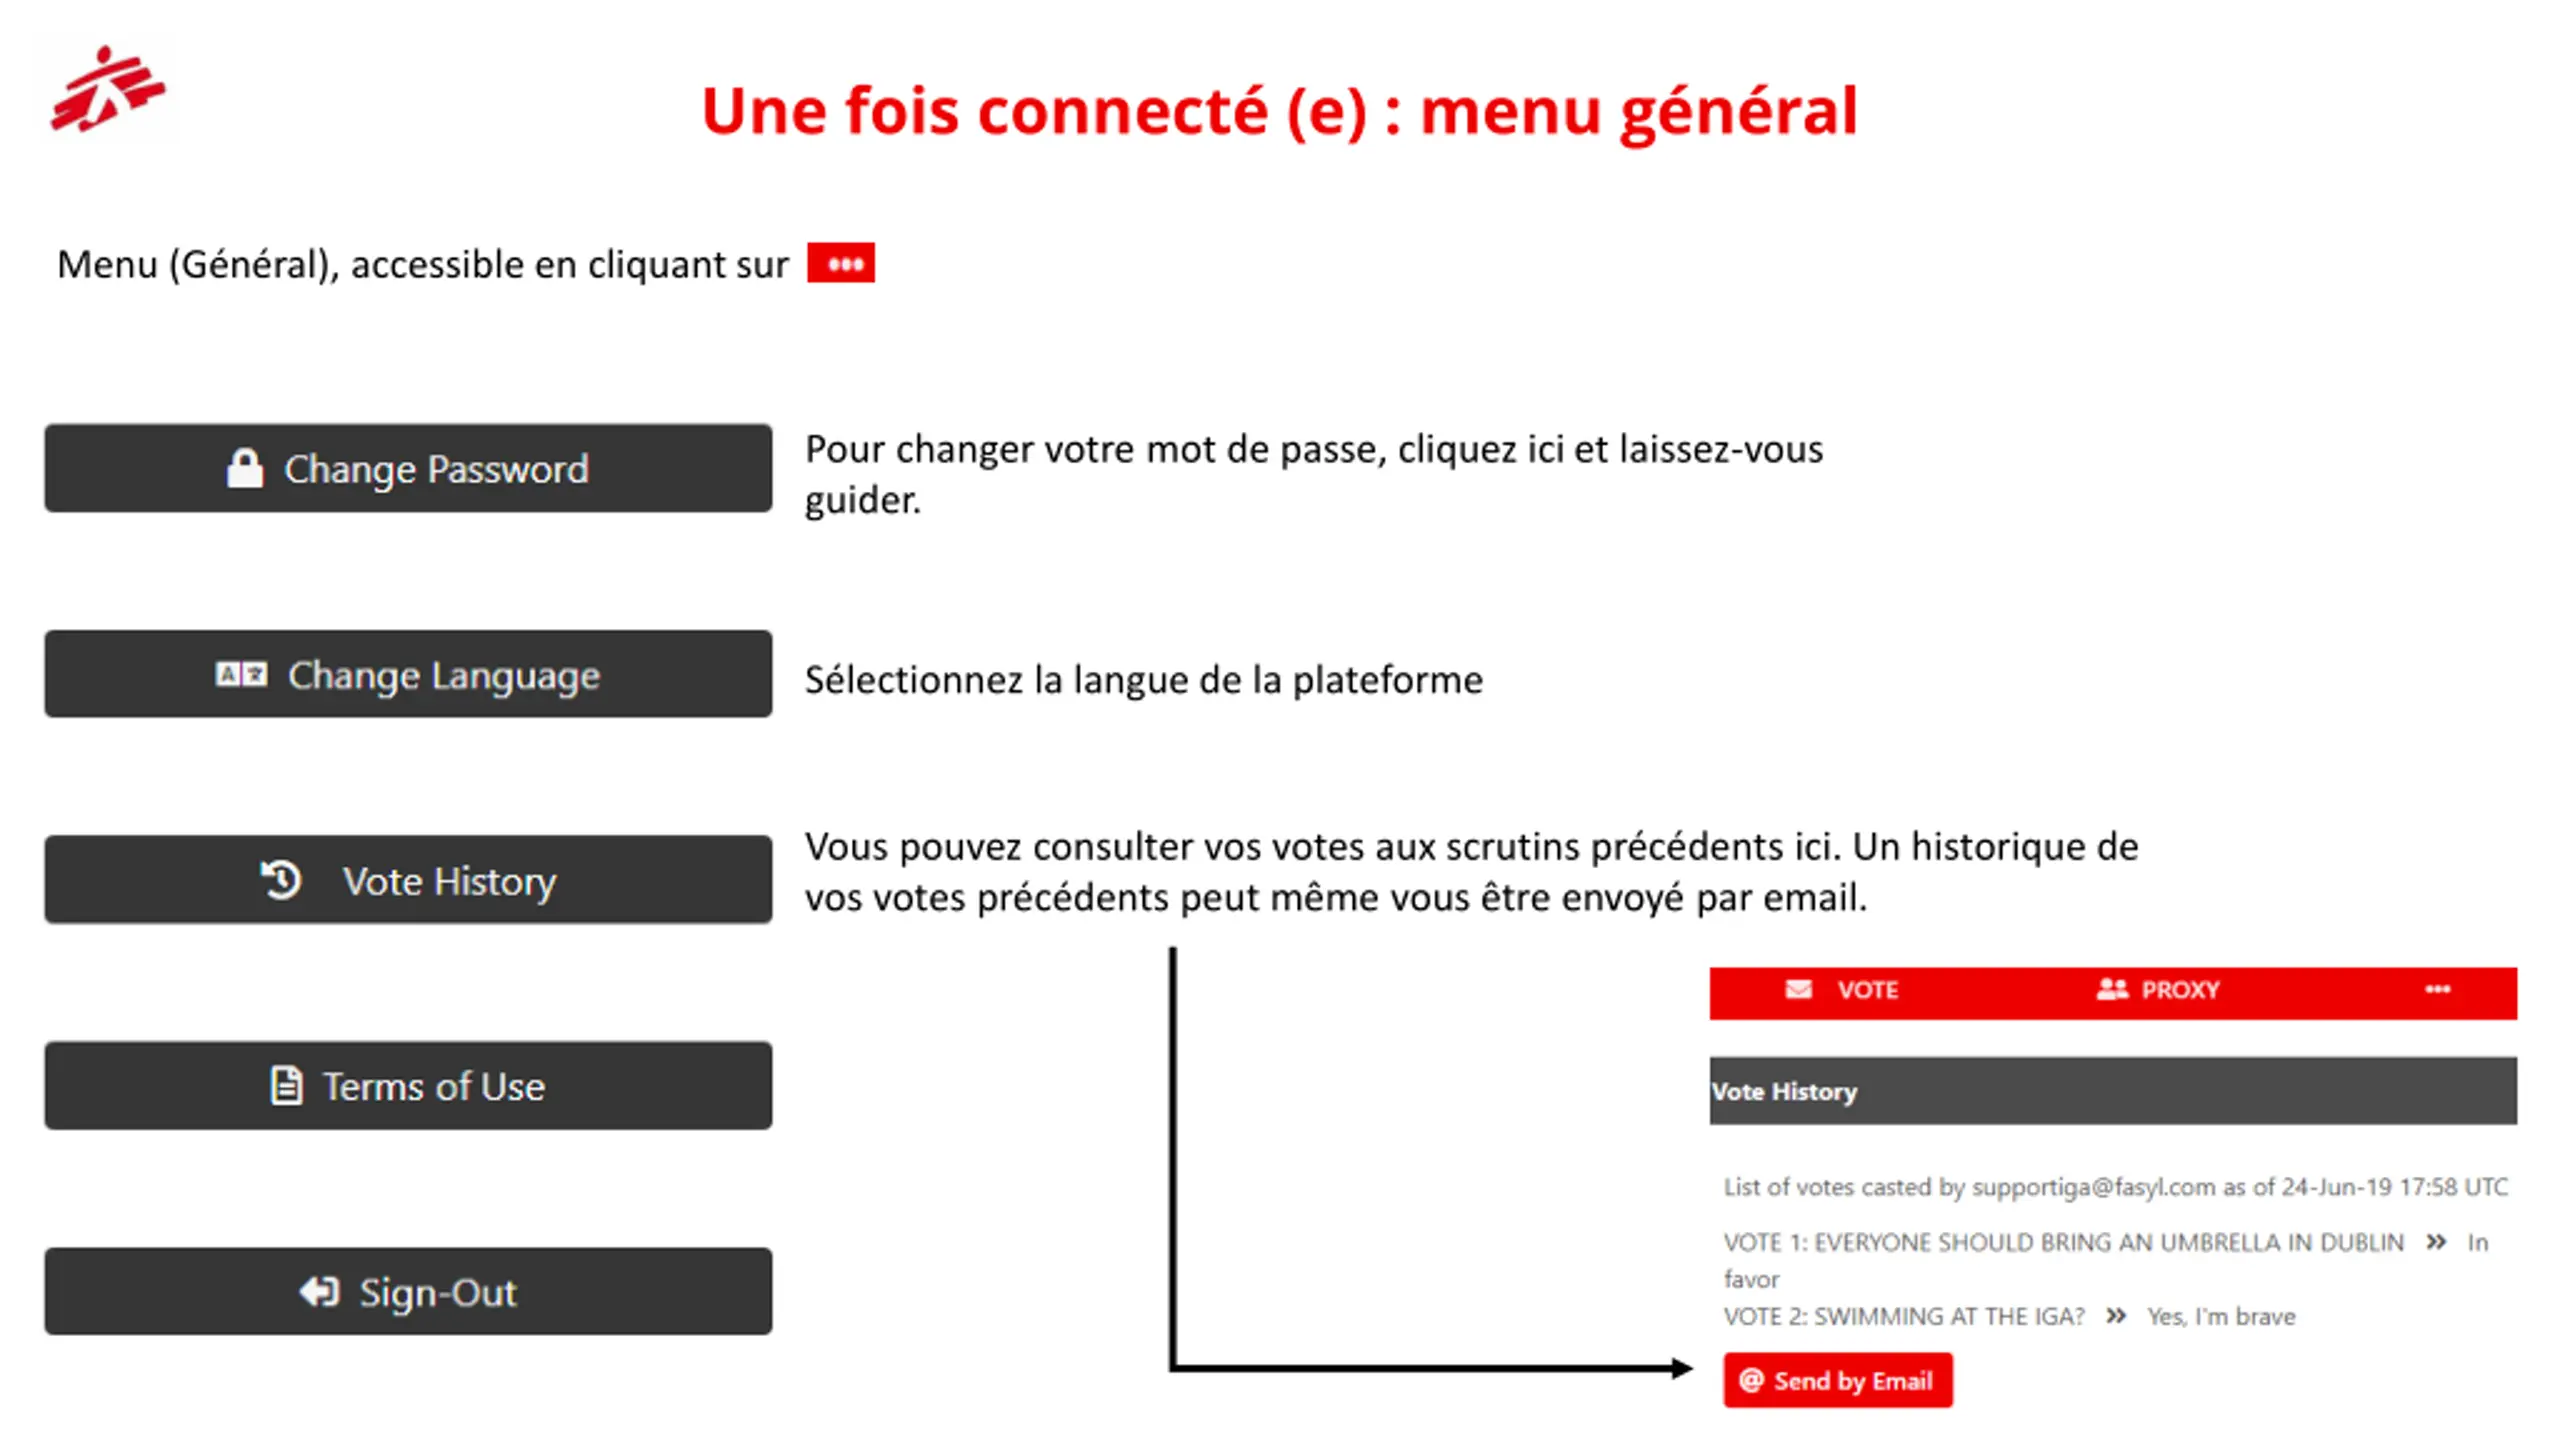Click the document icon on Terms of Use
This screenshot has height=1440, width=2560.
(286, 1085)
